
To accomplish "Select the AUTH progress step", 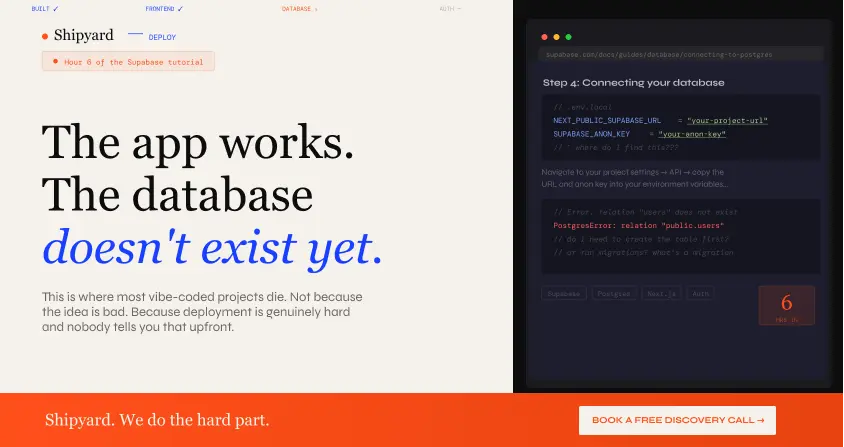I will 450,9.
